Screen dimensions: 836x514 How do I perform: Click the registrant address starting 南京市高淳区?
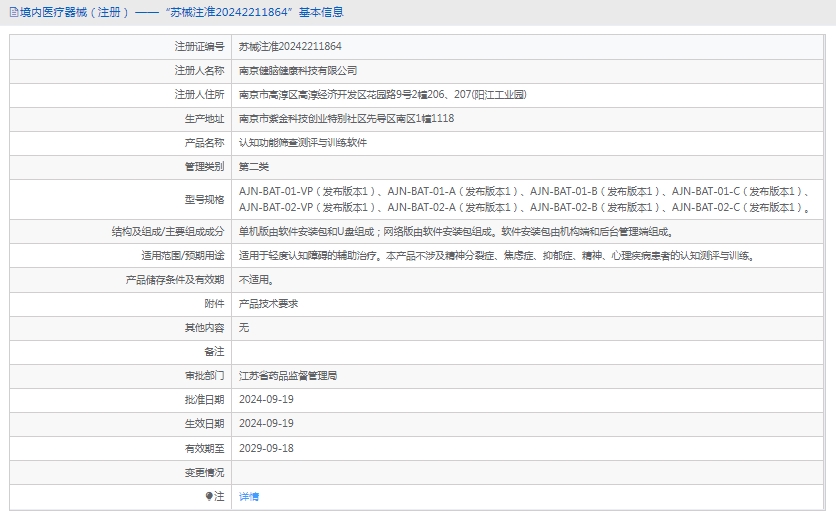coord(382,95)
